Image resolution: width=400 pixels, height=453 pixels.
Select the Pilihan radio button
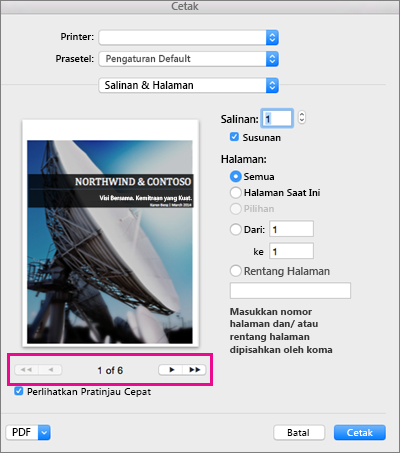[x=235, y=209]
